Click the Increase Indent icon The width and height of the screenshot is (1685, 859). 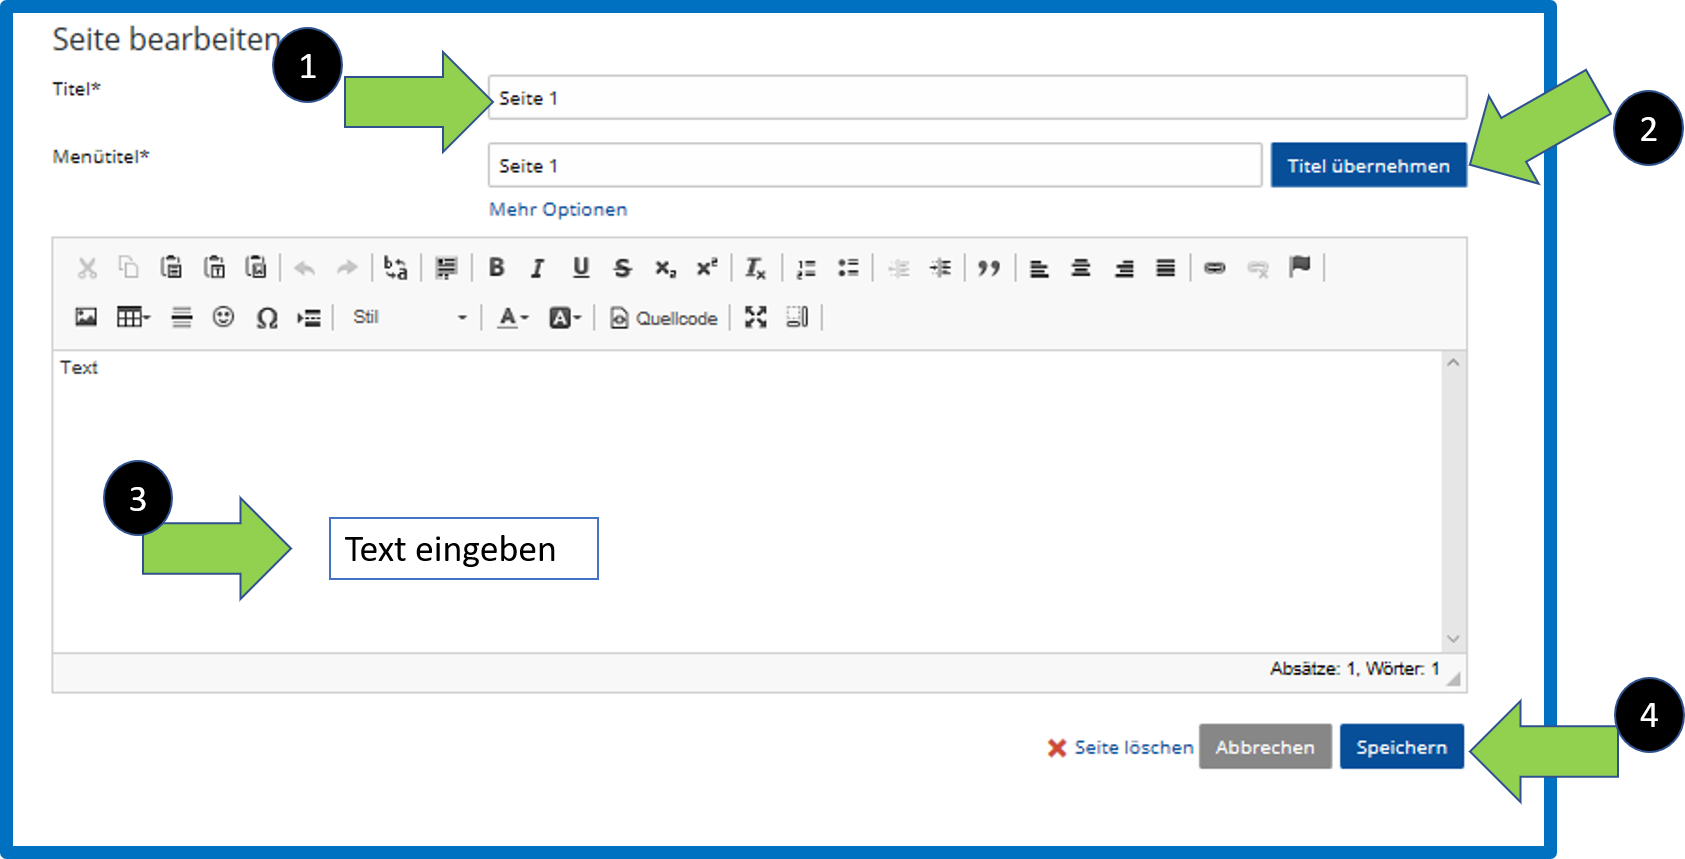pyautogui.click(x=940, y=268)
